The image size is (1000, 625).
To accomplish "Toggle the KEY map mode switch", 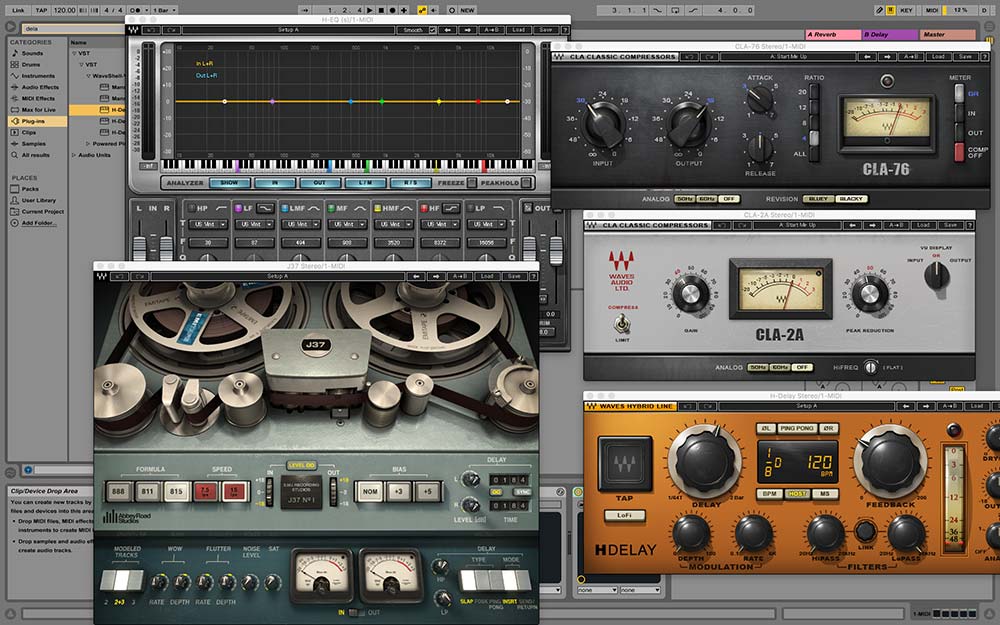I will click(906, 10).
